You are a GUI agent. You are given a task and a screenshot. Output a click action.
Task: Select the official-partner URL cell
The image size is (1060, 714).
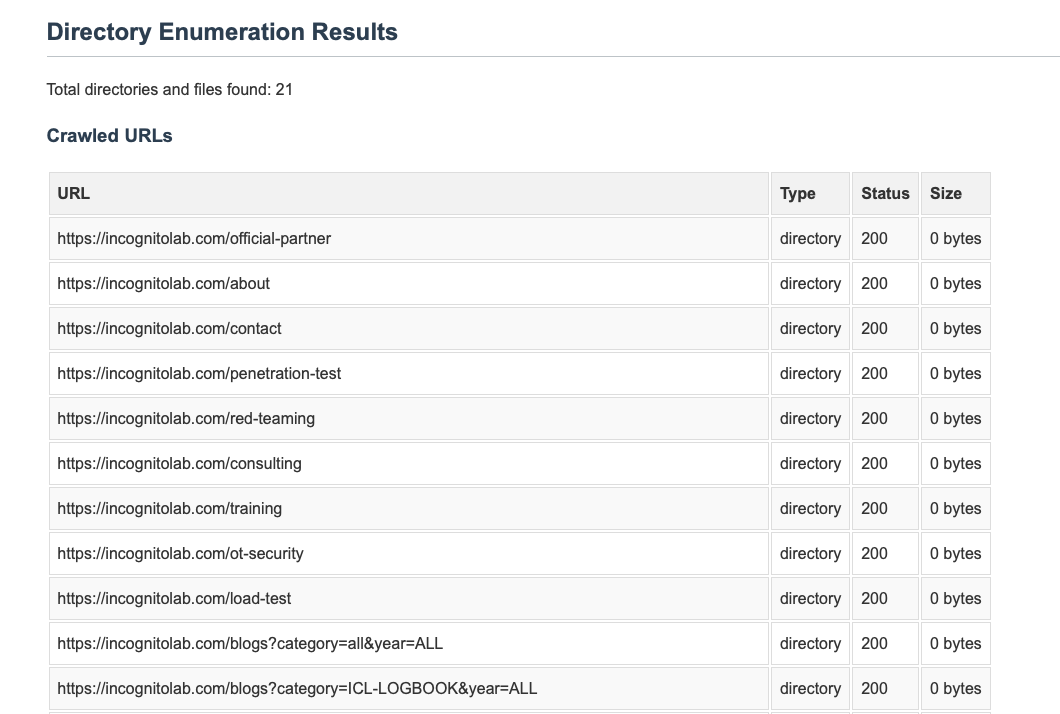[x=409, y=239]
